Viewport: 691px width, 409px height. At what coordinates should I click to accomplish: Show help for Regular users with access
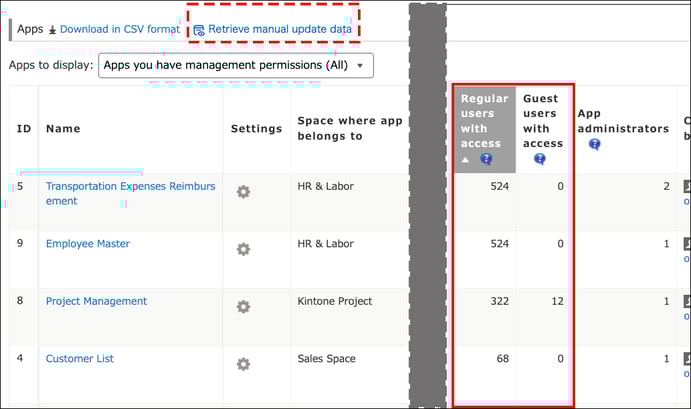point(486,159)
